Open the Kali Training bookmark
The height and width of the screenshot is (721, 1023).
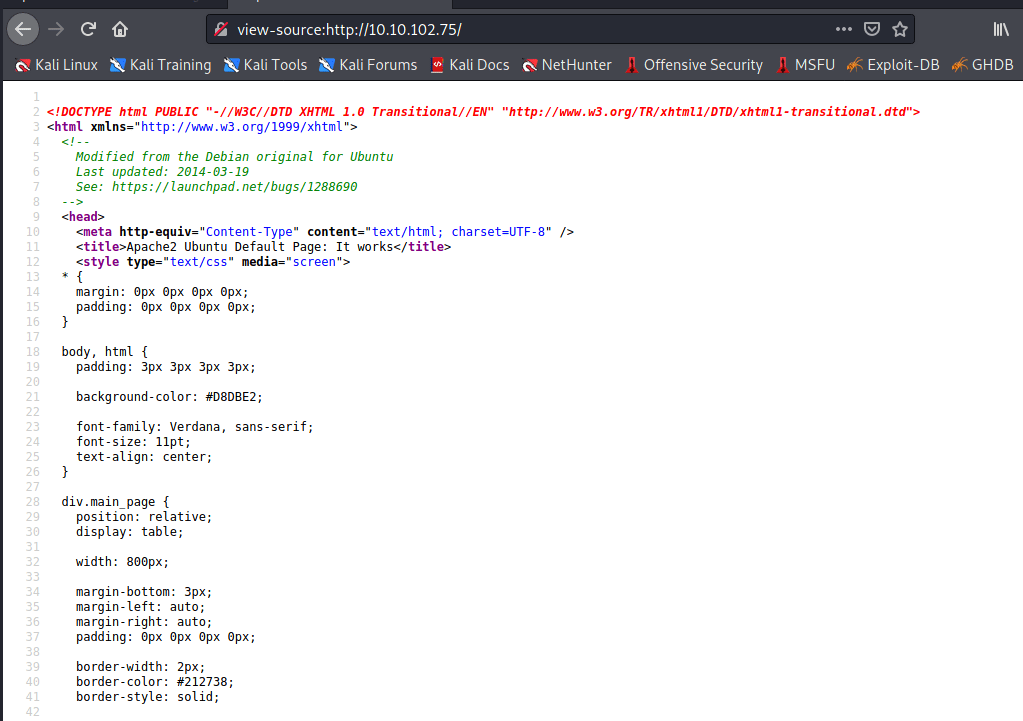(160, 65)
